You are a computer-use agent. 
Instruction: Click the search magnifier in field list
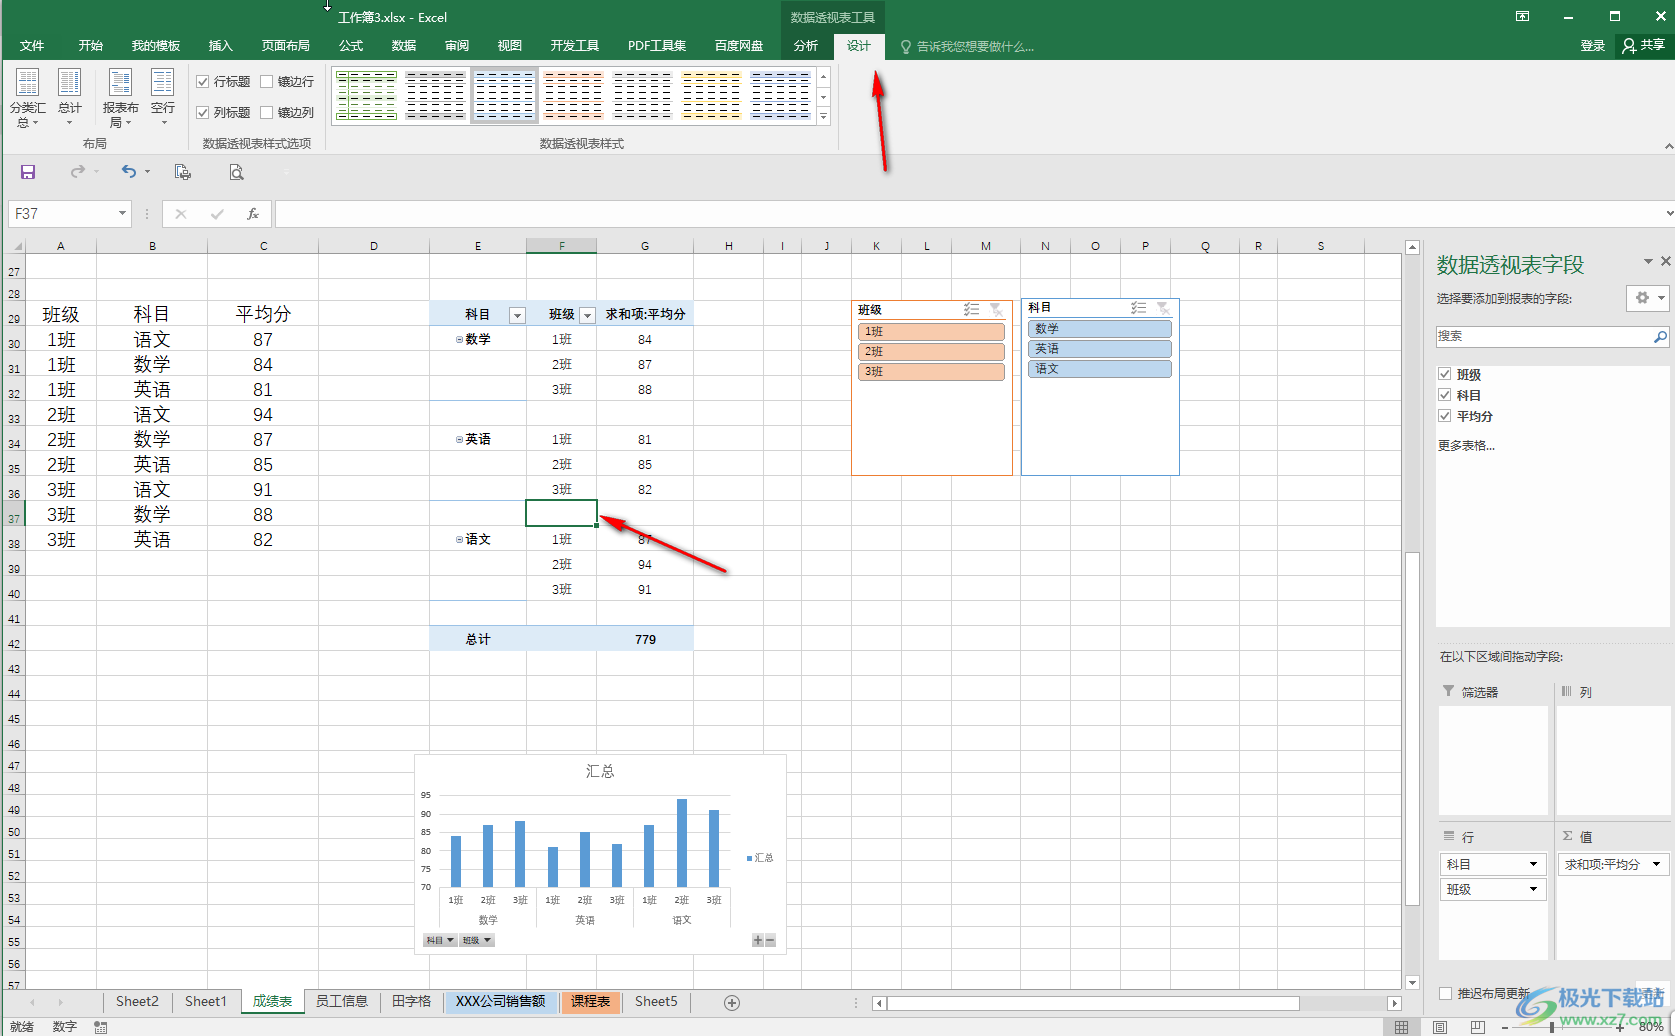click(1659, 337)
